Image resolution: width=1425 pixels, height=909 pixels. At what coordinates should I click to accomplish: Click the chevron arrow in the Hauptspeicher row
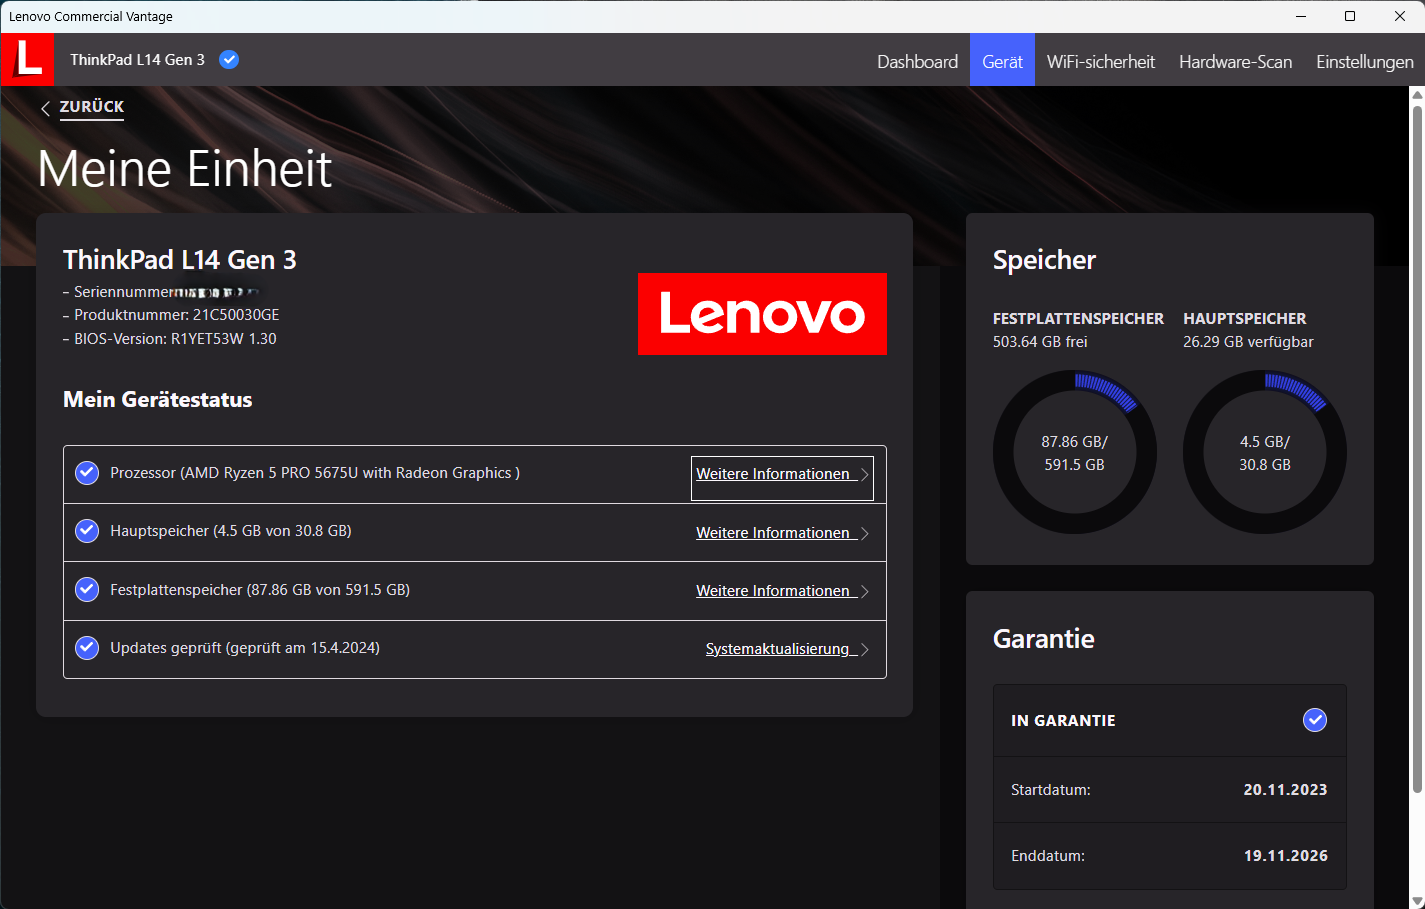[865, 534]
